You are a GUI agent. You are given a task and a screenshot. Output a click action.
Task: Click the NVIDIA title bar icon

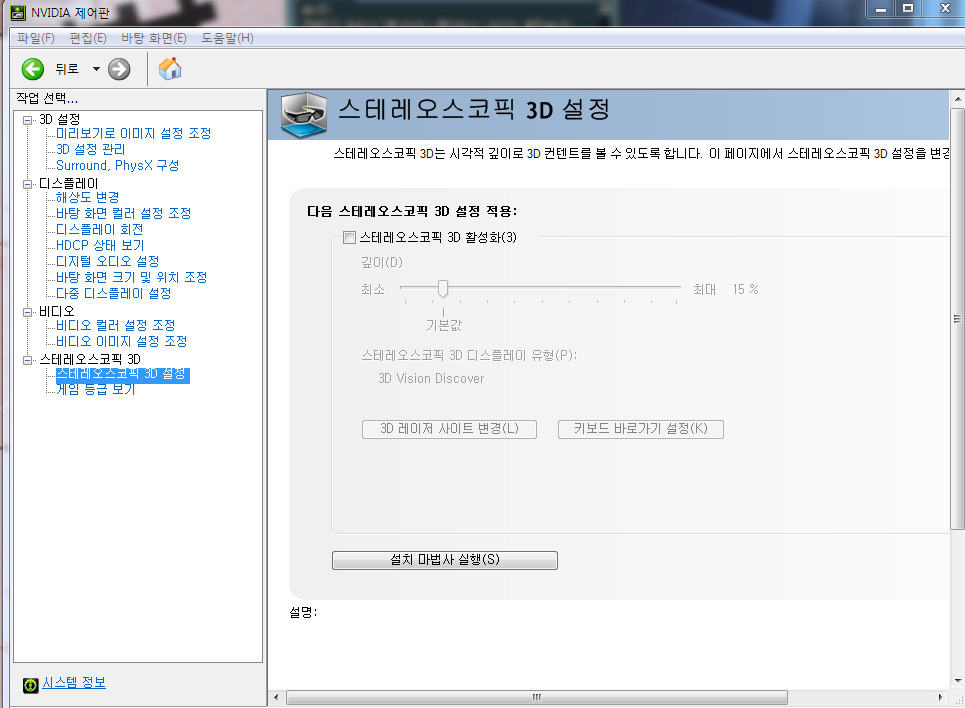(18, 12)
